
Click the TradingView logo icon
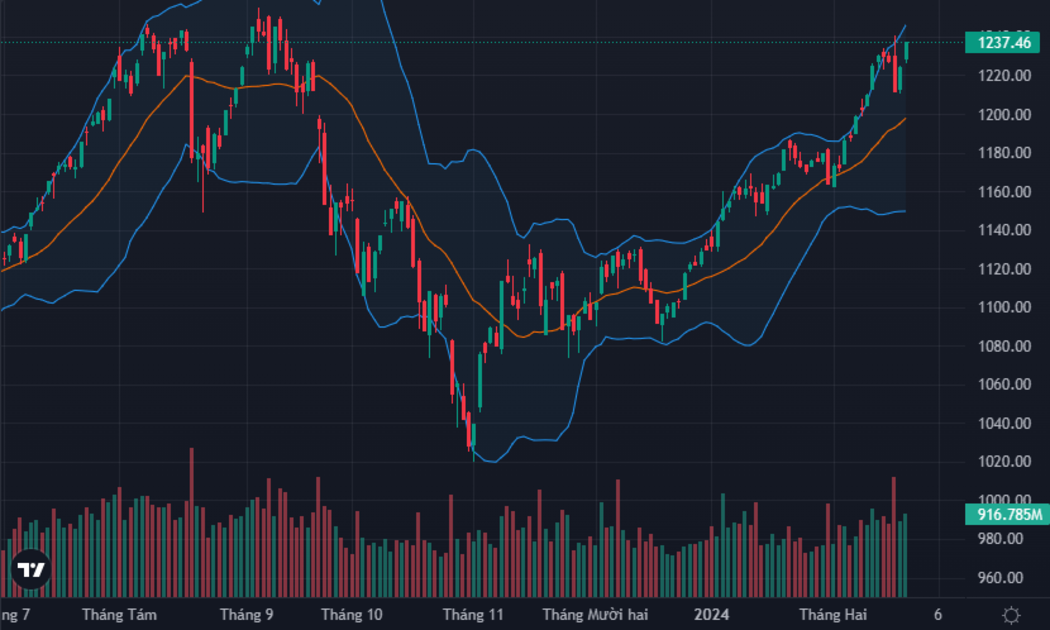tap(30, 570)
